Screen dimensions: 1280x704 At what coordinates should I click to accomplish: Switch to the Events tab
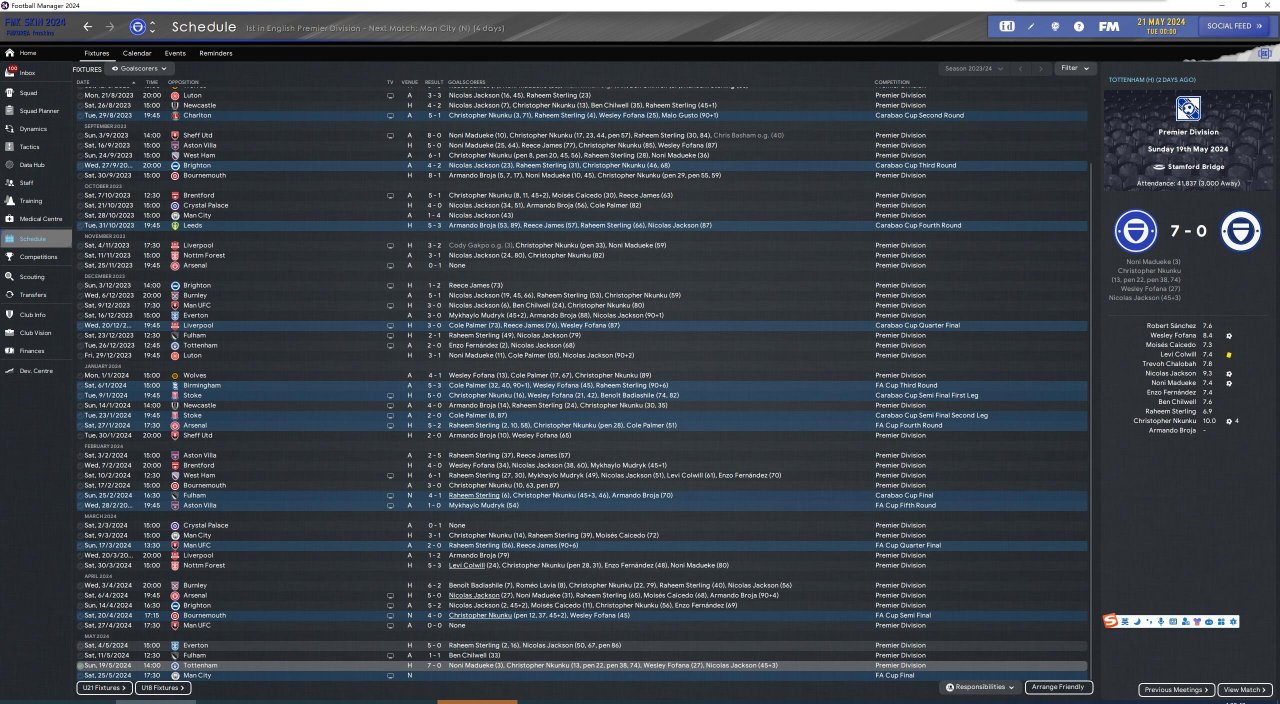click(175, 53)
